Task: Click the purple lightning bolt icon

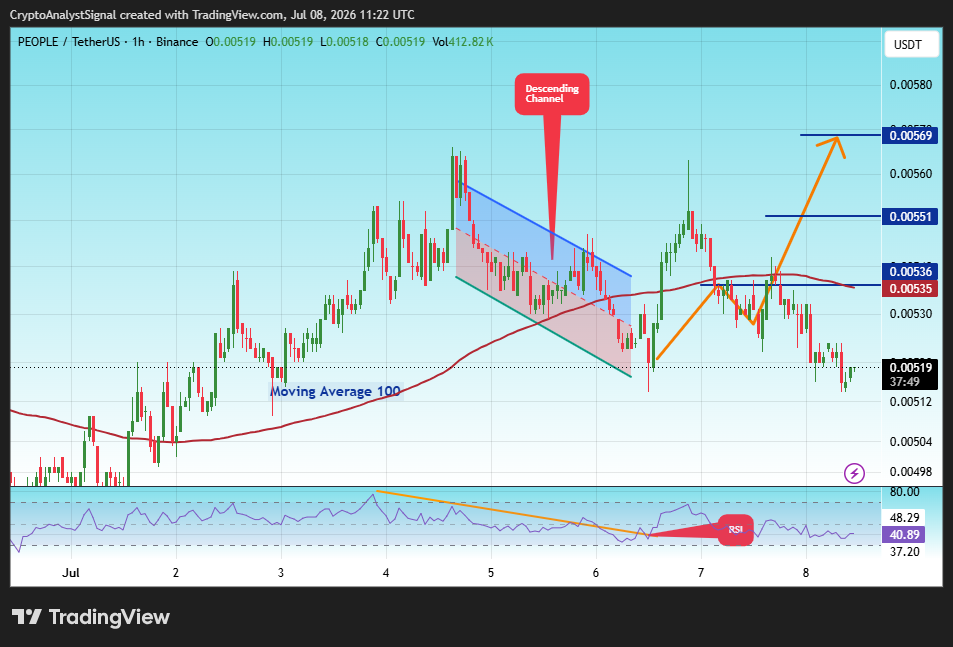Action: point(855,473)
